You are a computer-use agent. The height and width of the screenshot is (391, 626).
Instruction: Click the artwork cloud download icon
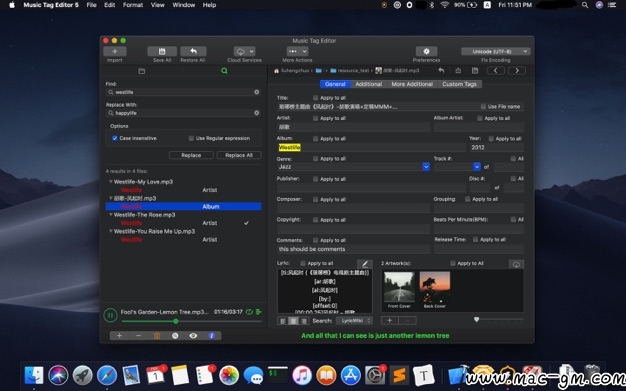point(516,264)
